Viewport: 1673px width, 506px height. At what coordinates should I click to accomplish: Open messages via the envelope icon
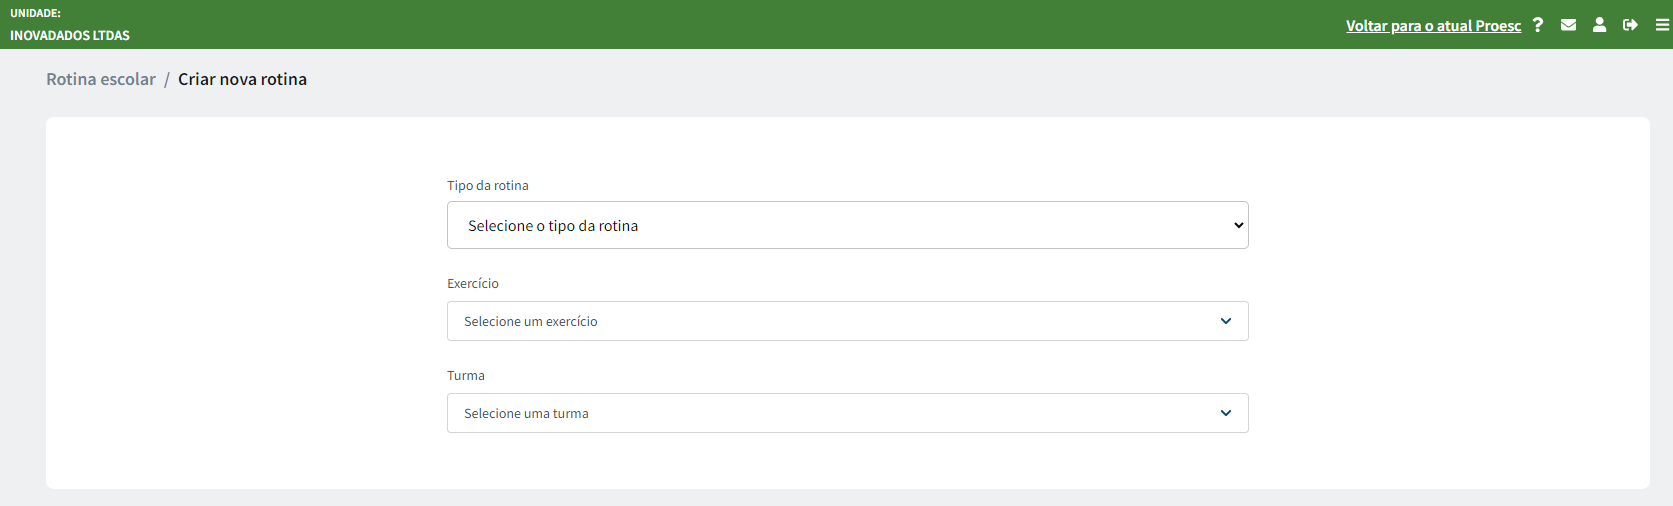(x=1568, y=25)
